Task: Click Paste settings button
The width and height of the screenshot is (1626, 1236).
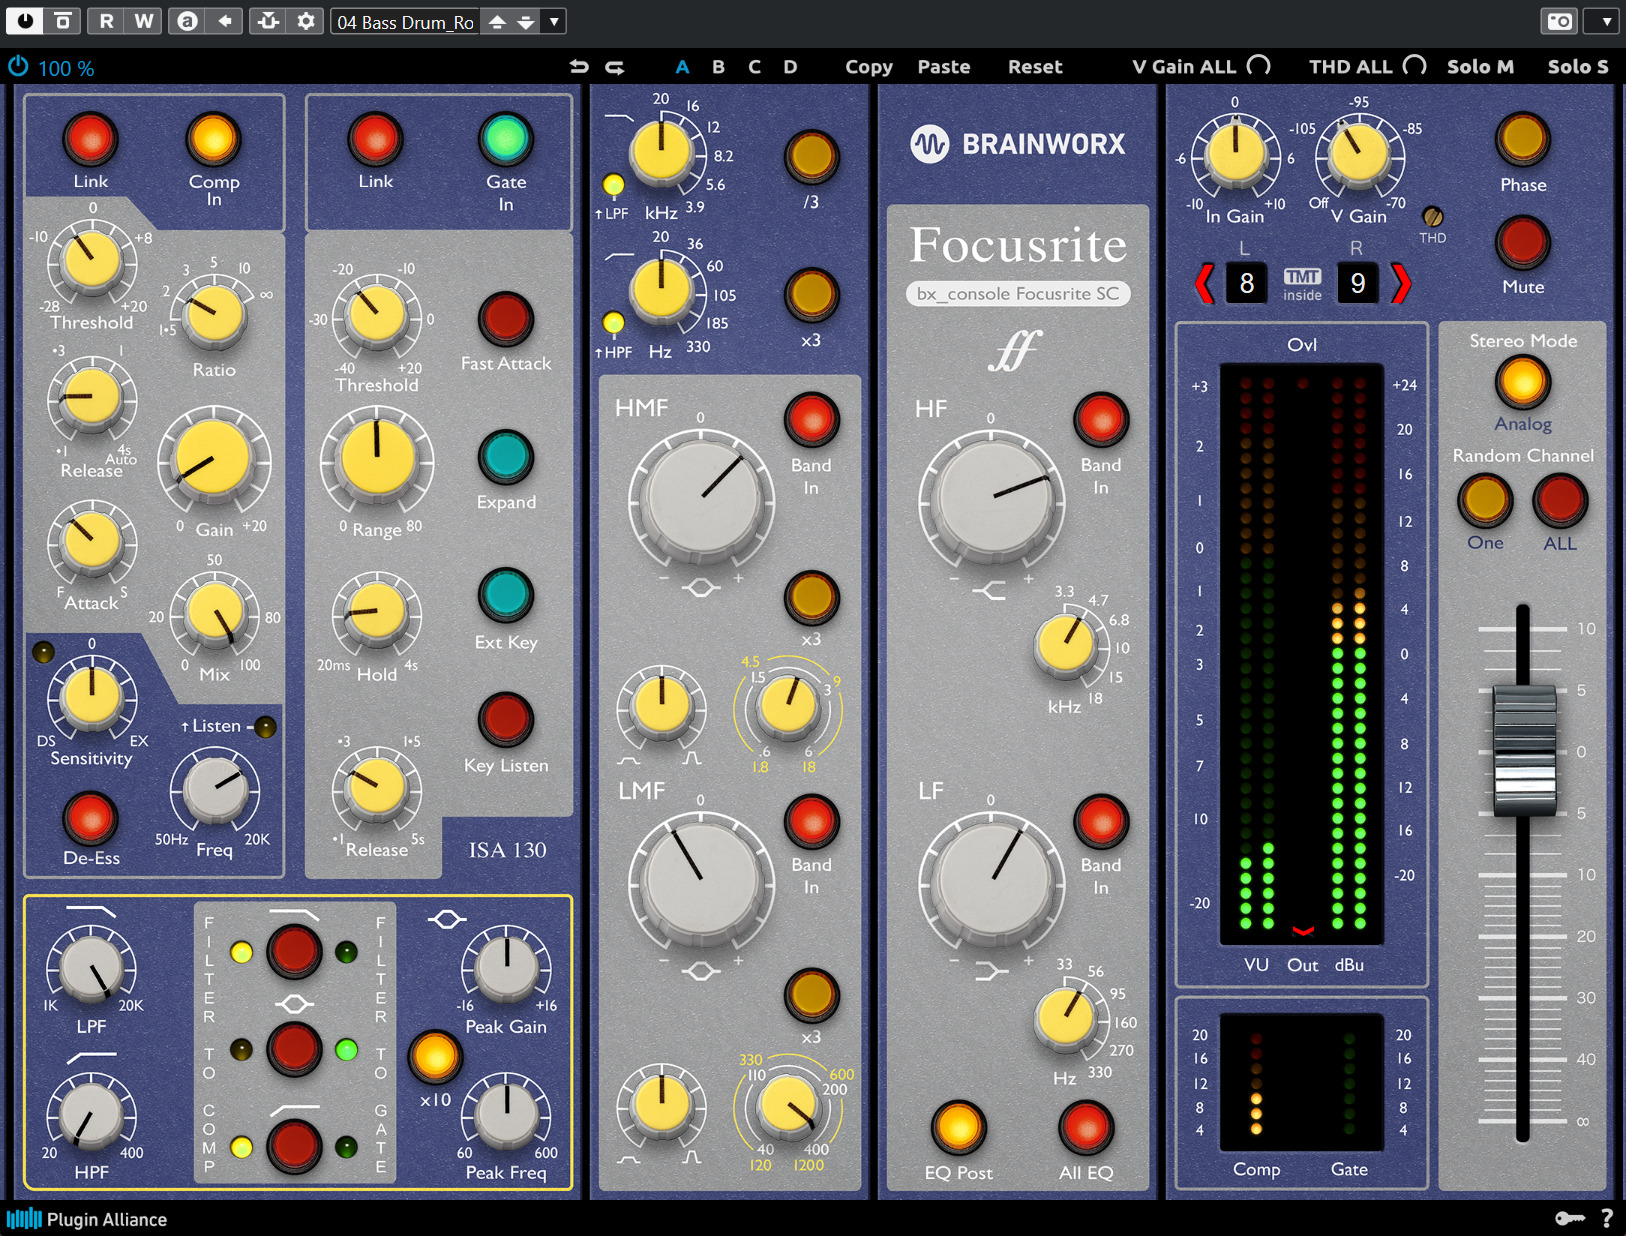Action: tap(944, 67)
